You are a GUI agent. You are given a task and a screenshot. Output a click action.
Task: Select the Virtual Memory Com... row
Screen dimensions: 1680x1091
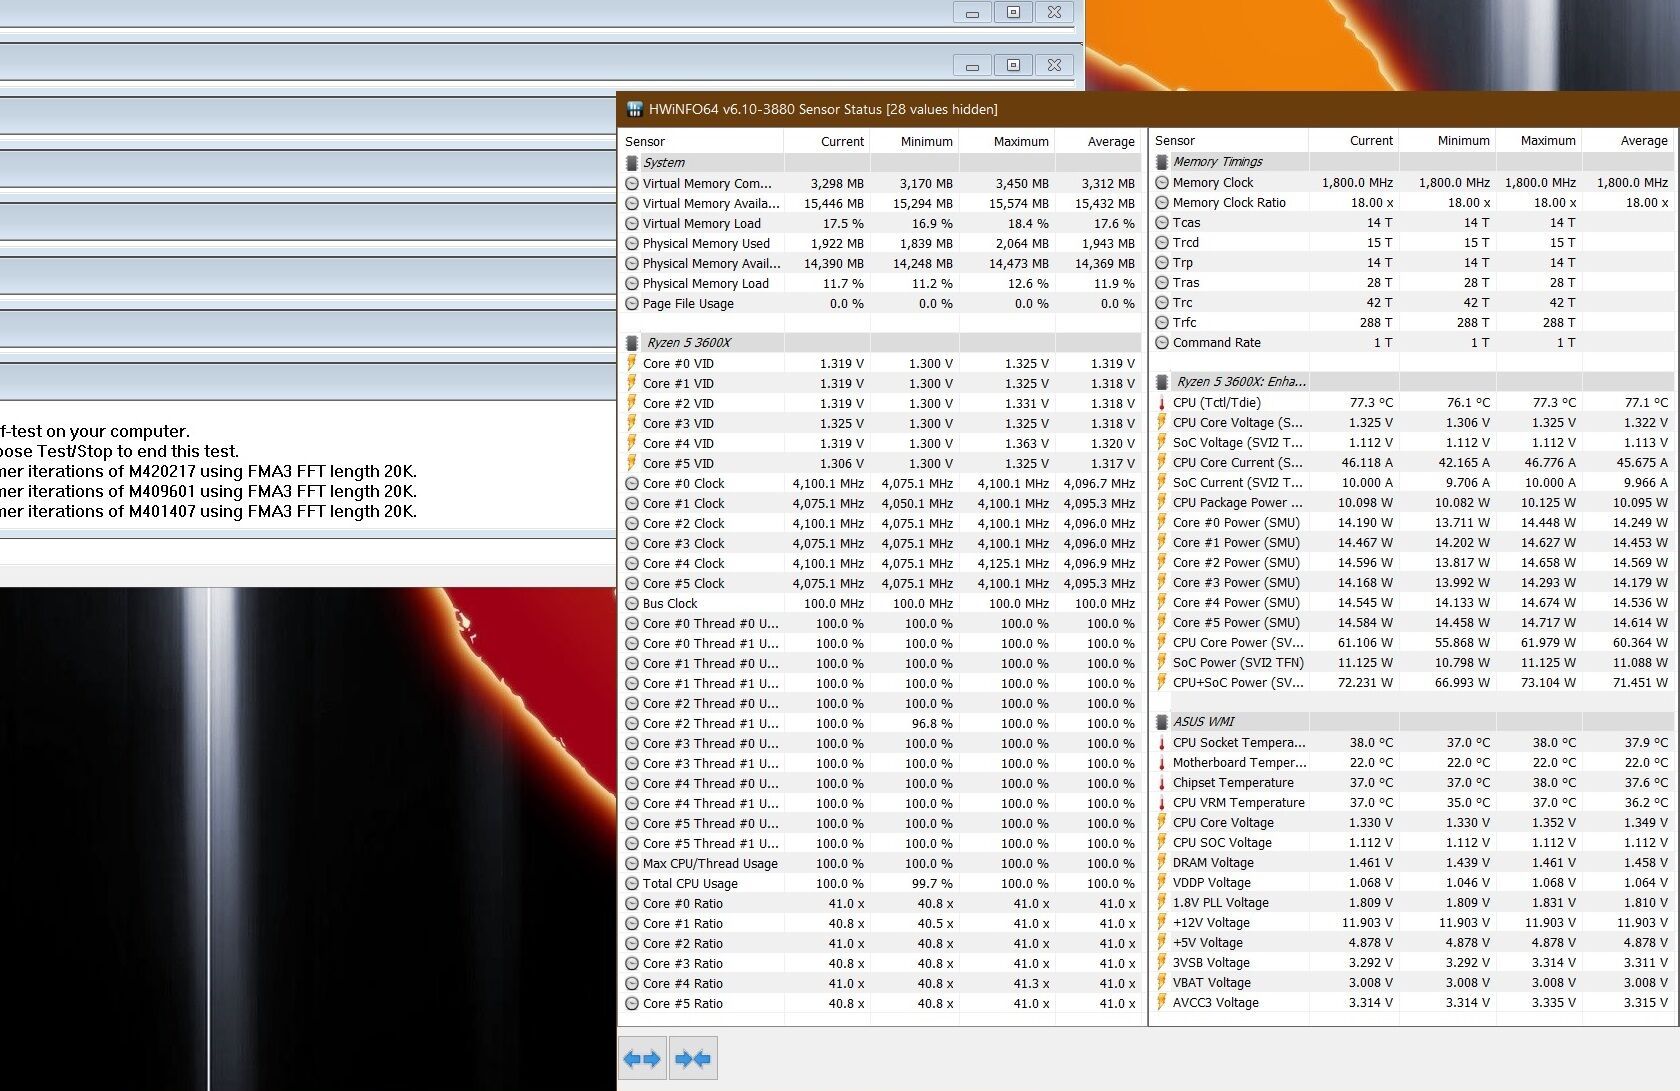coord(880,183)
